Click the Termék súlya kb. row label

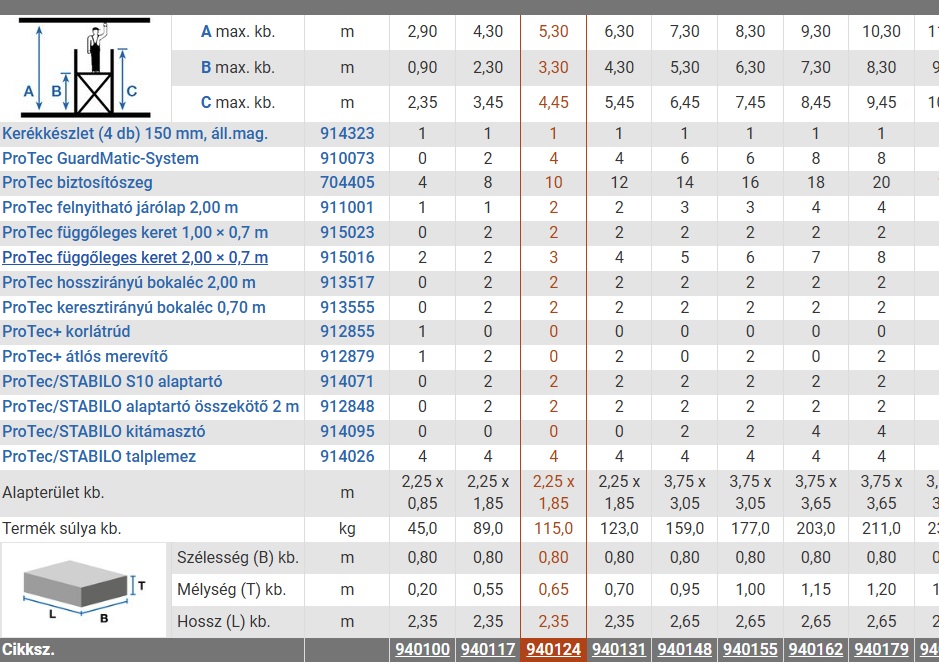tap(62, 528)
